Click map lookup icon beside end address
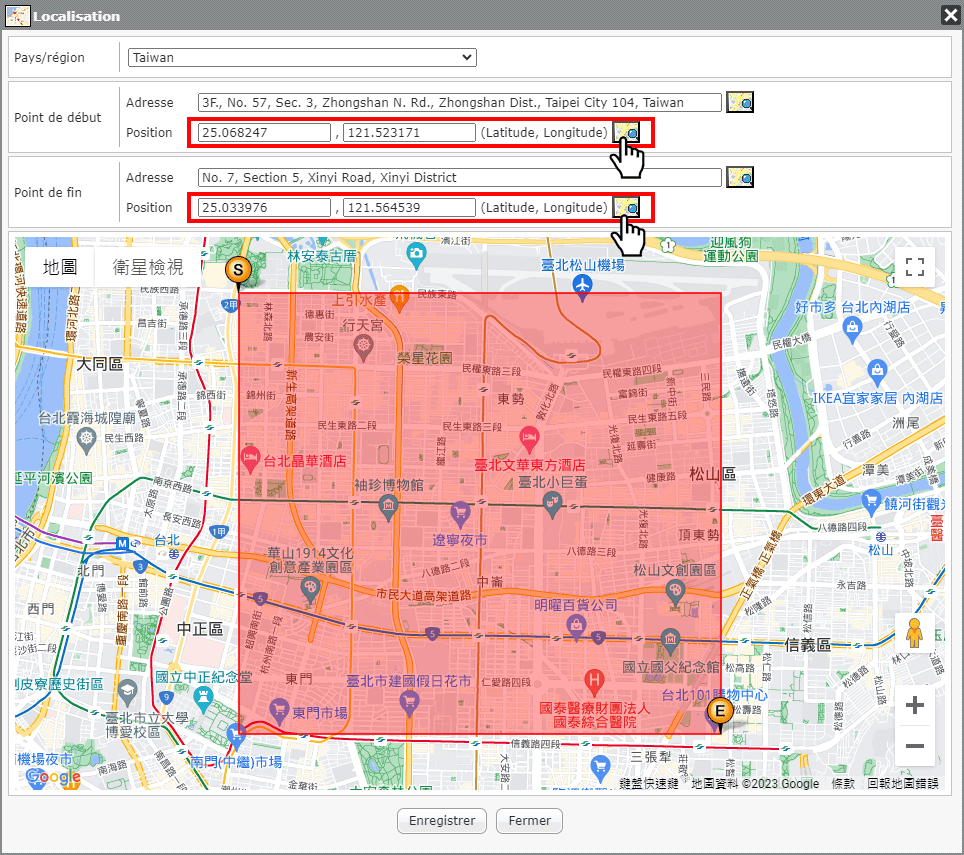964x855 pixels. click(x=739, y=177)
